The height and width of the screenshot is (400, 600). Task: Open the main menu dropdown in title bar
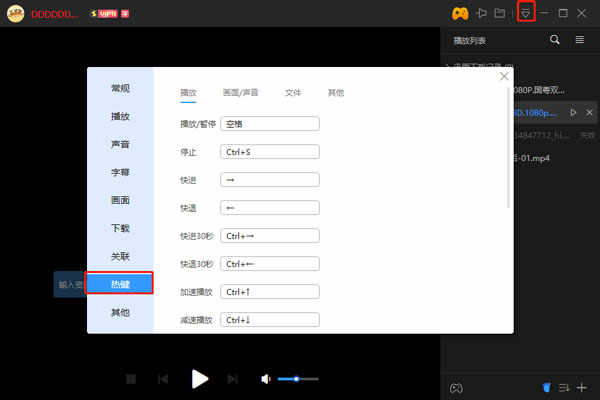click(526, 13)
